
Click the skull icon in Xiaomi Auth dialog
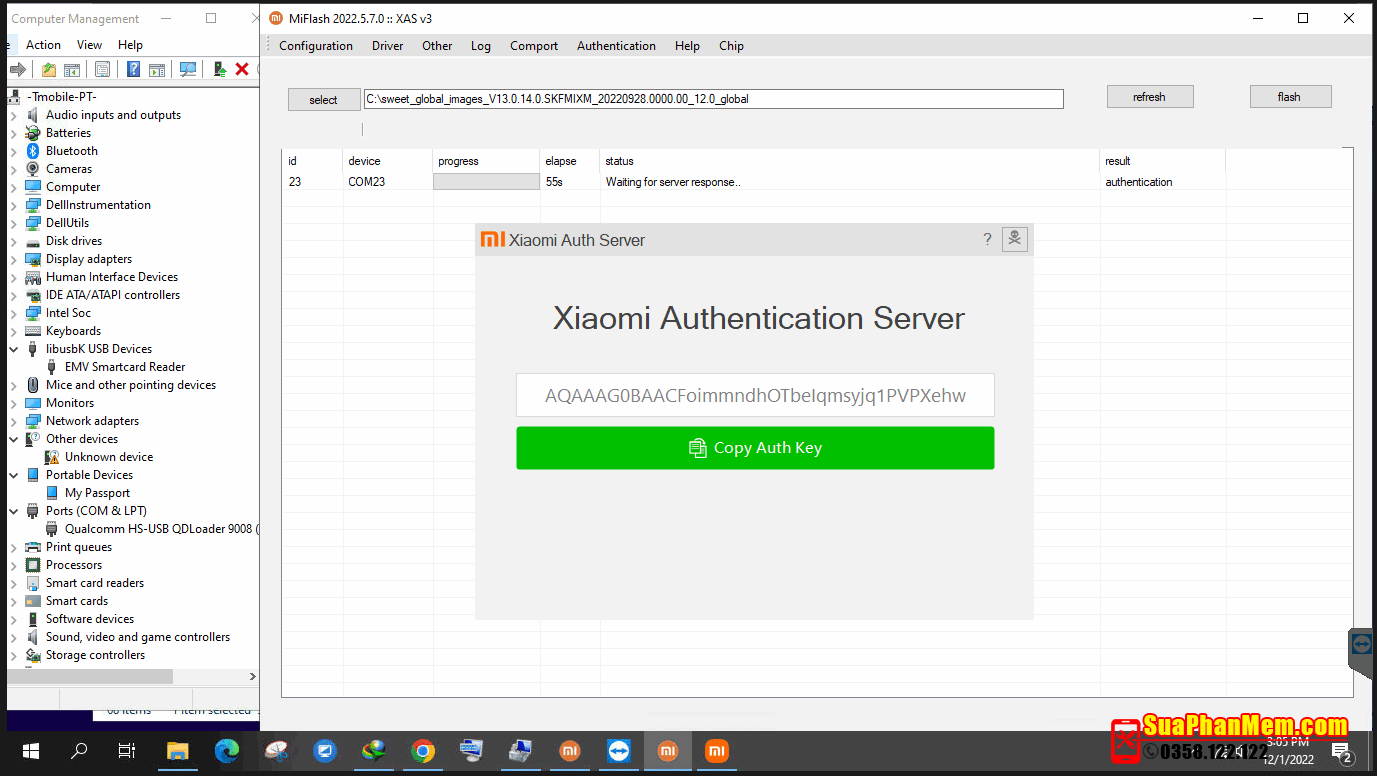(1014, 239)
